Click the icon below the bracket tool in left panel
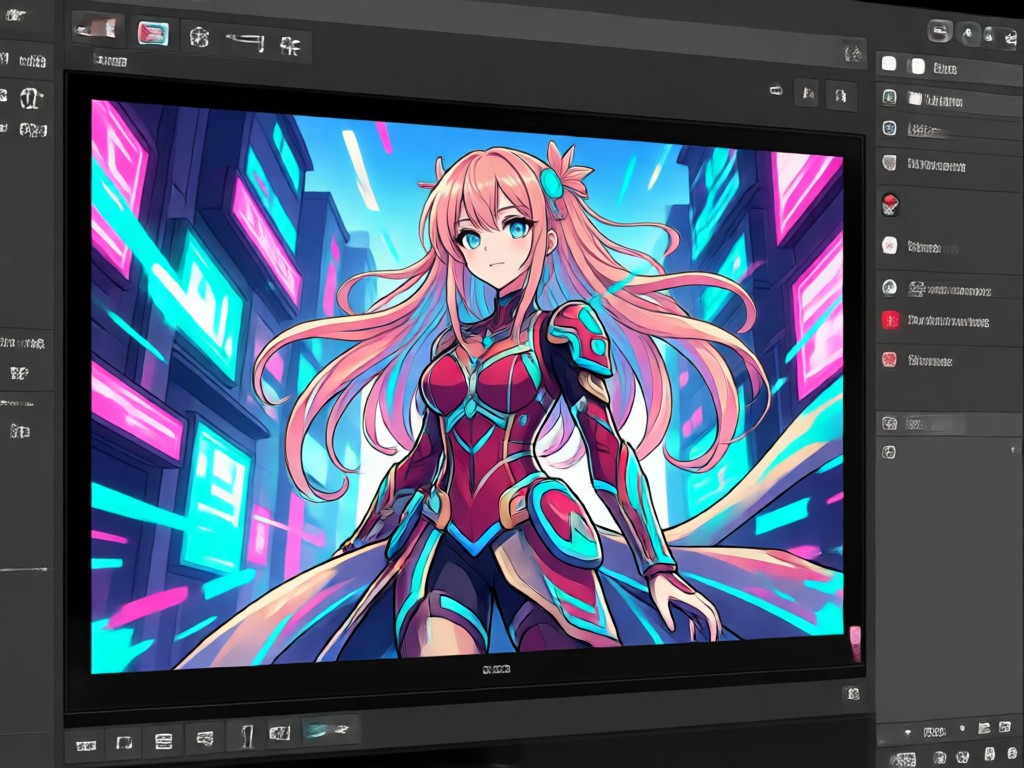This screenshot has height=768, width=1024. click(33, 130)
